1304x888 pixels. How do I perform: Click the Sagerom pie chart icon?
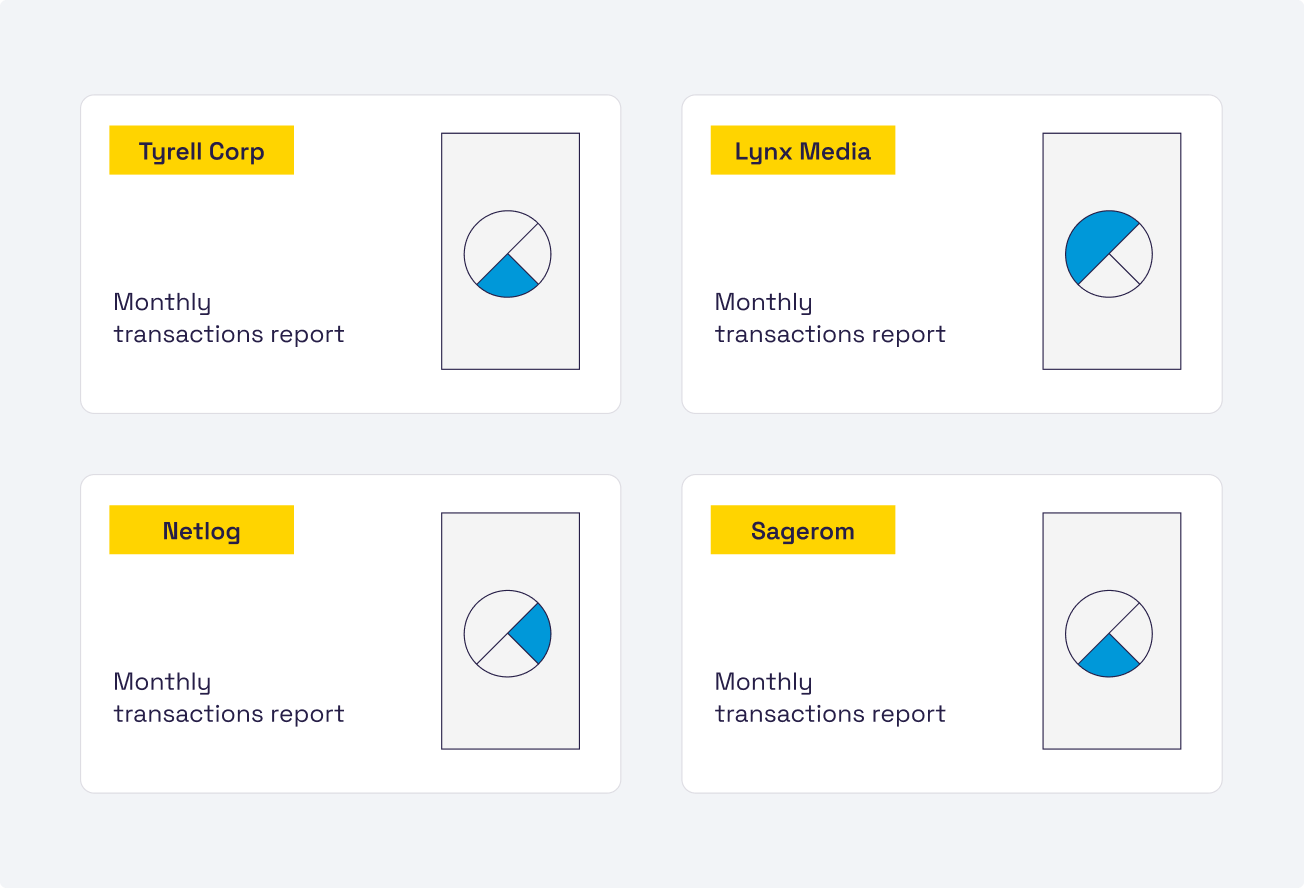[1109, 633]
